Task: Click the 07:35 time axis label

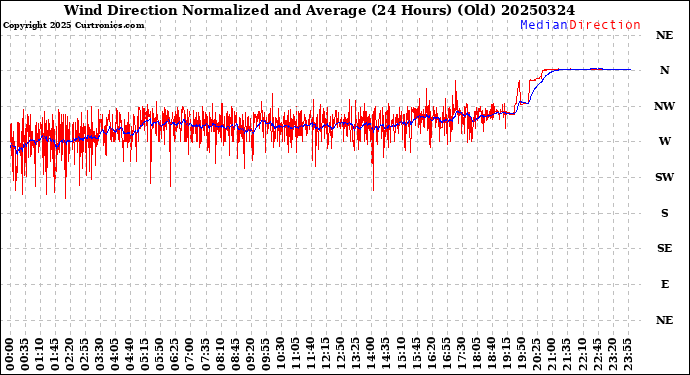Action: pos(206,355)
